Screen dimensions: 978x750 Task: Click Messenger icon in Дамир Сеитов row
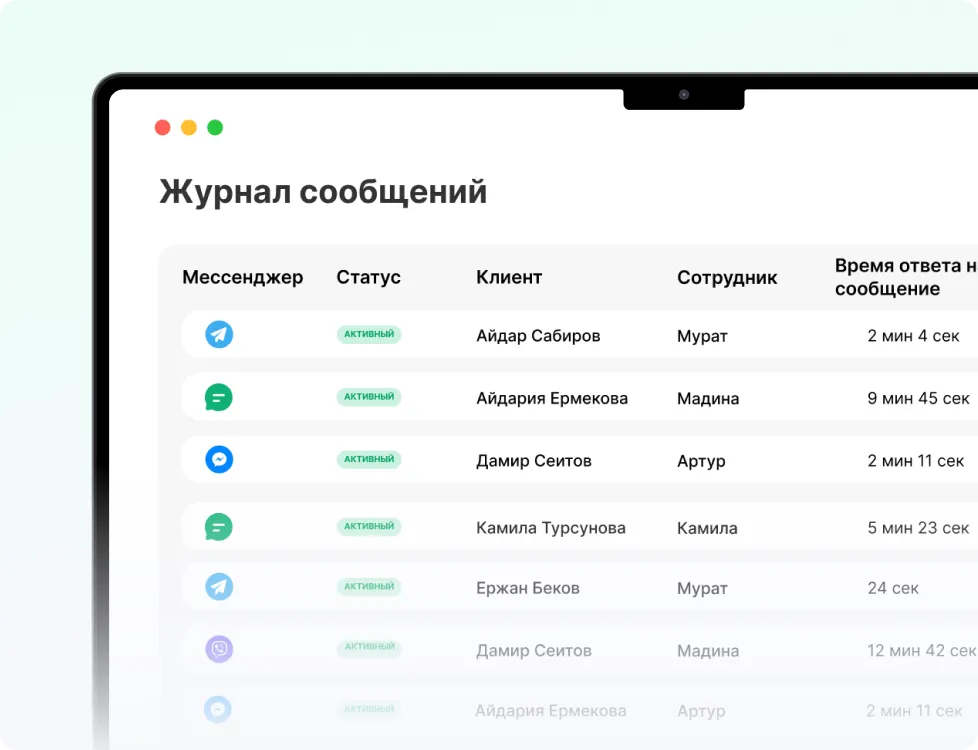(219, 459)
